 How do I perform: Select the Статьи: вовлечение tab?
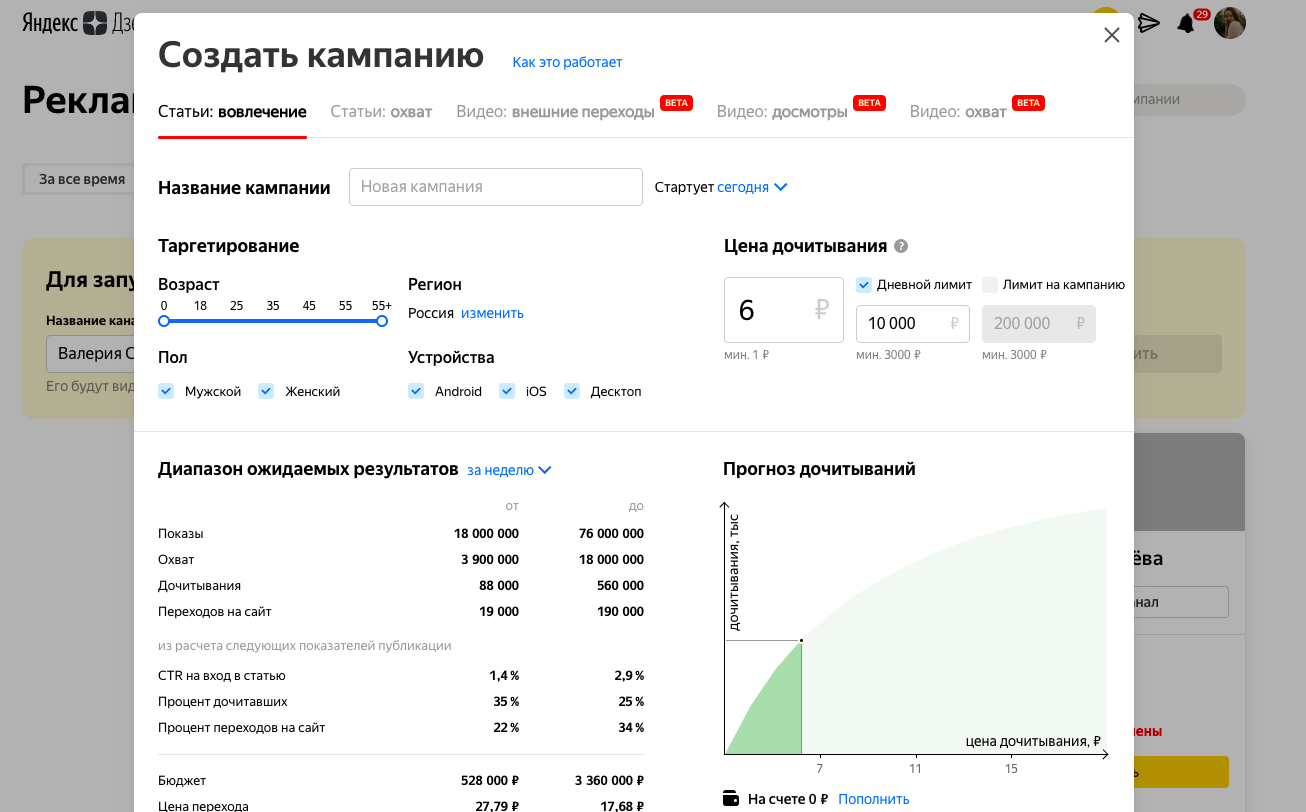[232, 112]
